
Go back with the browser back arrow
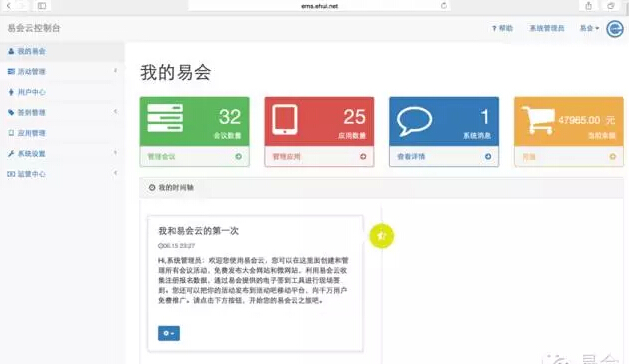pyautogui.click(x=9, y=6)
